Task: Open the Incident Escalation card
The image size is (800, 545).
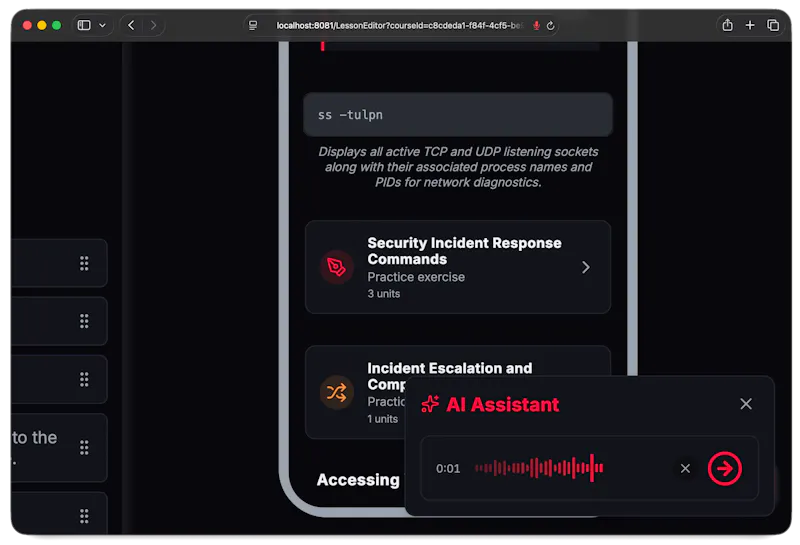Action: 458,392
